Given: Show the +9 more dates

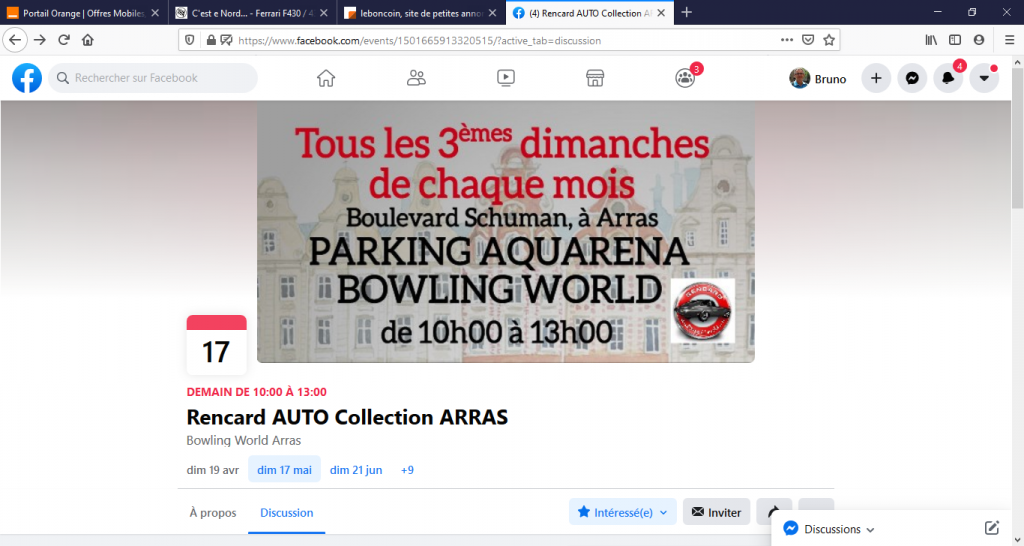Looking at the screenshot, I should 407,470.
